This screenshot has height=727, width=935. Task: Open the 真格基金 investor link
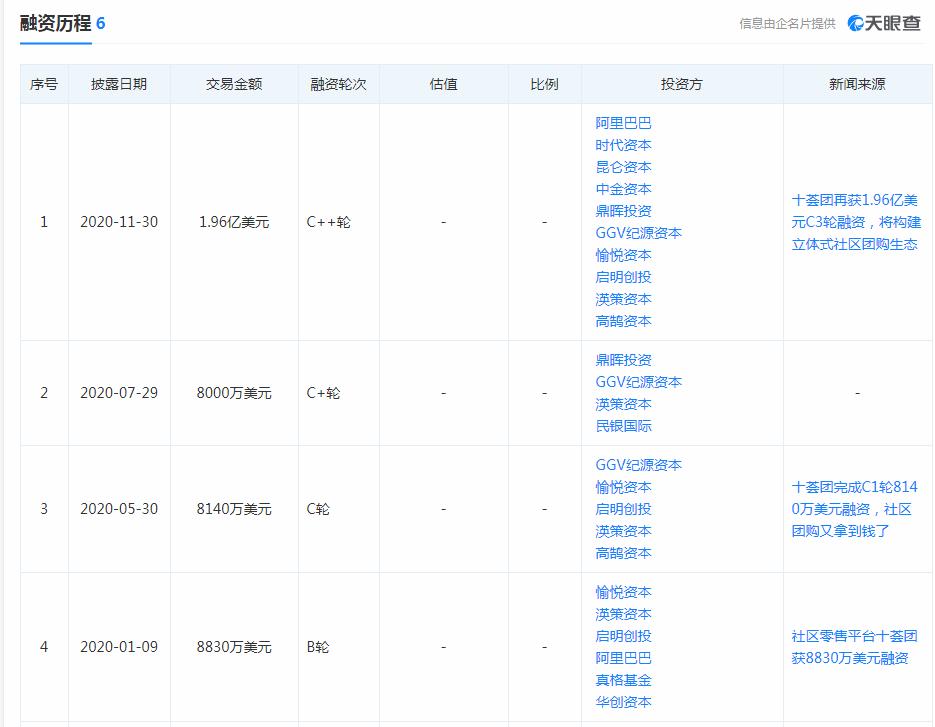coord(623,680)
